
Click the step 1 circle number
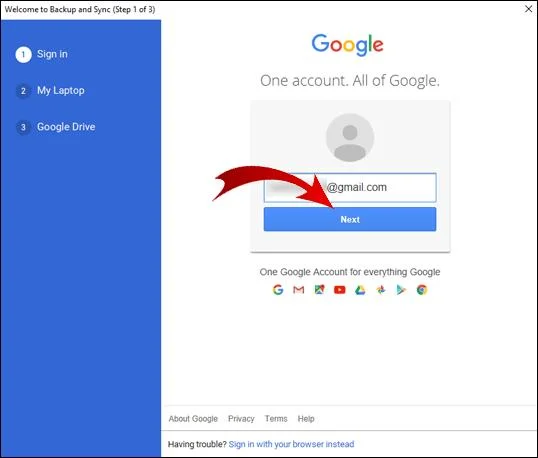[x=23, y=55]
